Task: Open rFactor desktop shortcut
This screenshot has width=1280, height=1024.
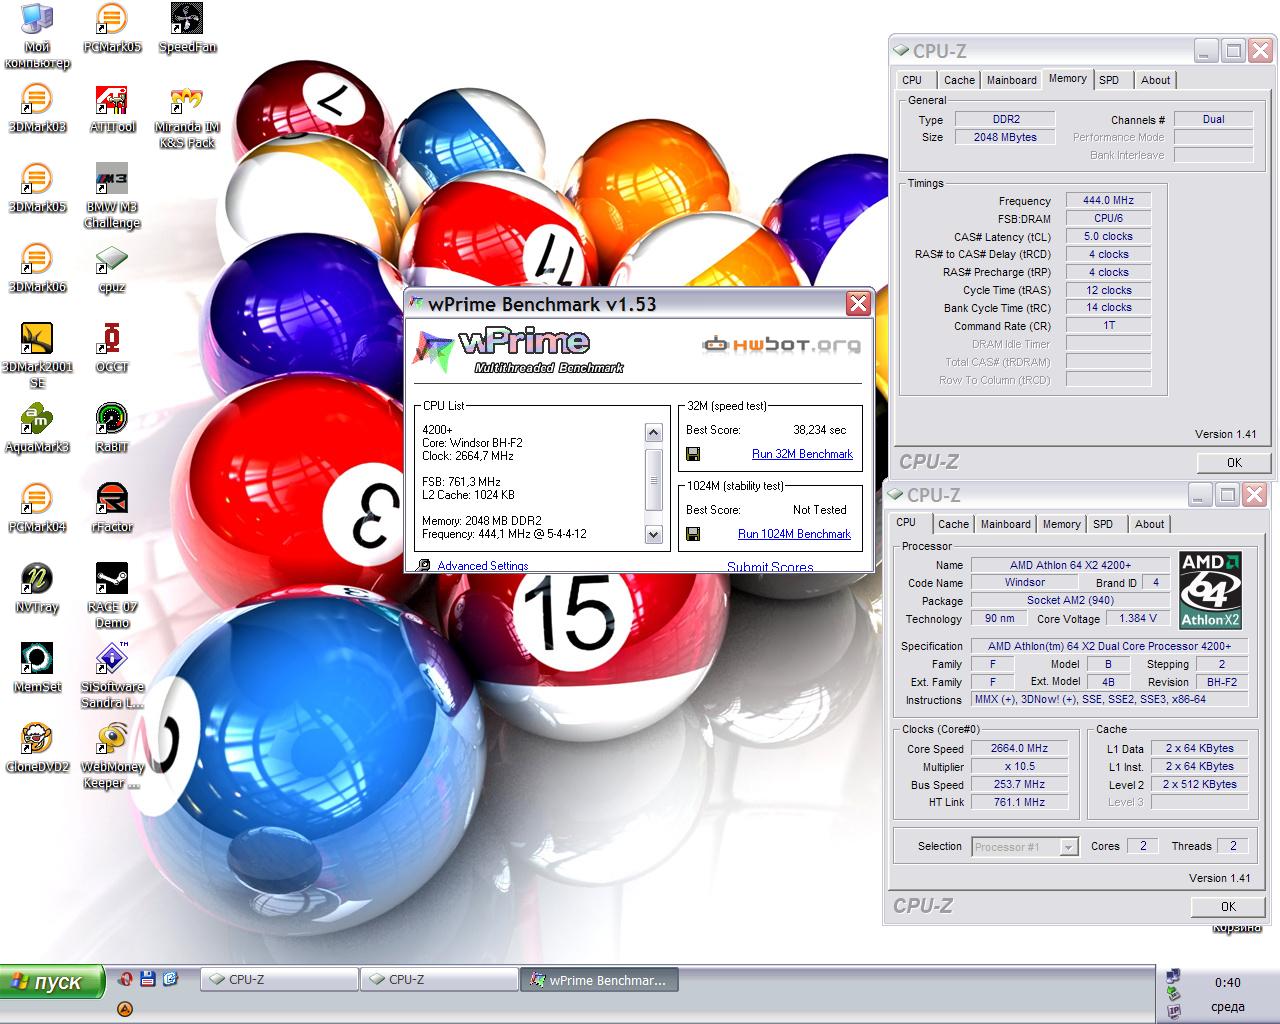Action: point(112,508)
